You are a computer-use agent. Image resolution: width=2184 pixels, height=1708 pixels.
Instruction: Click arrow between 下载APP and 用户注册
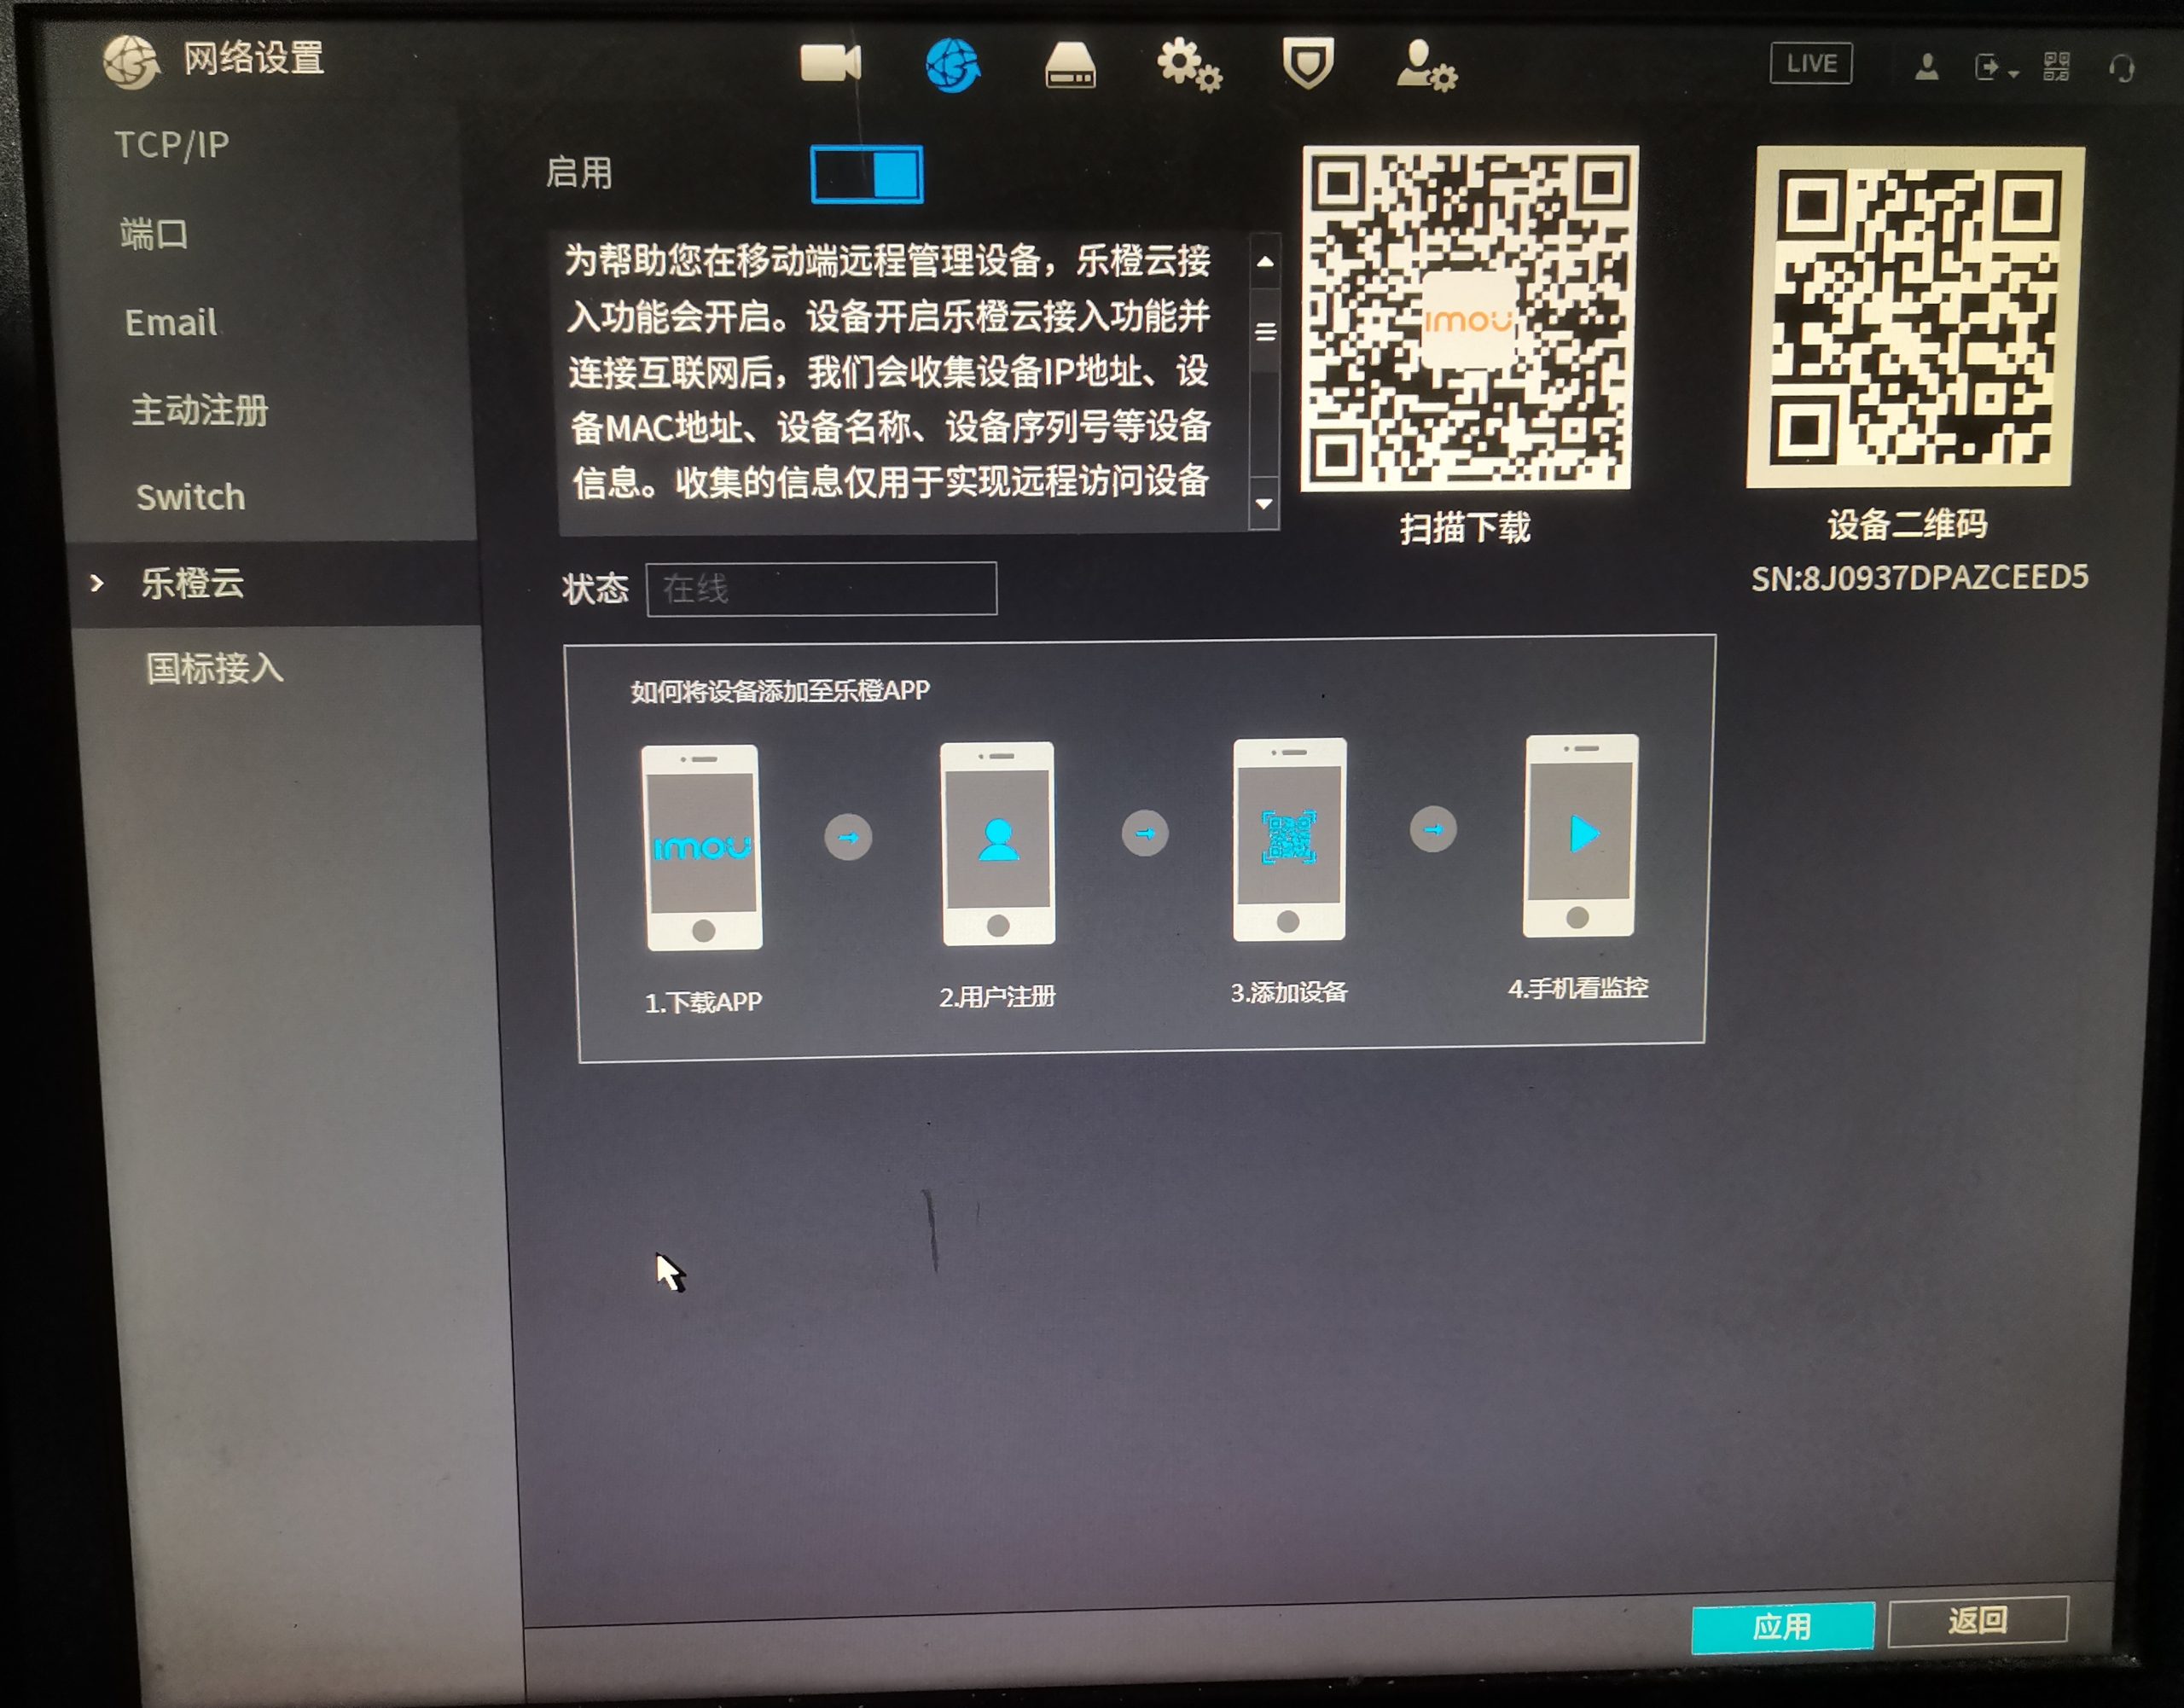pos(848,837)
